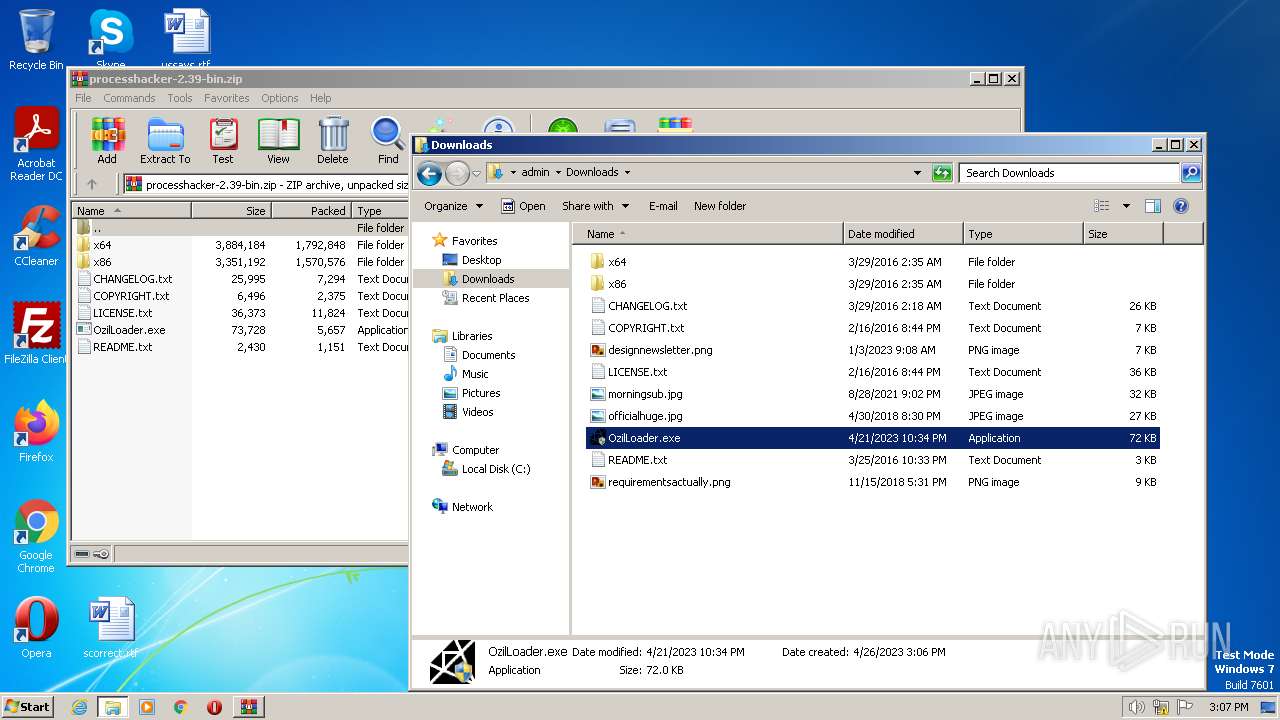Viewport: 1280px width, 720px height.
Task: Select the Opera desktop shortcut
Action: 36,628
